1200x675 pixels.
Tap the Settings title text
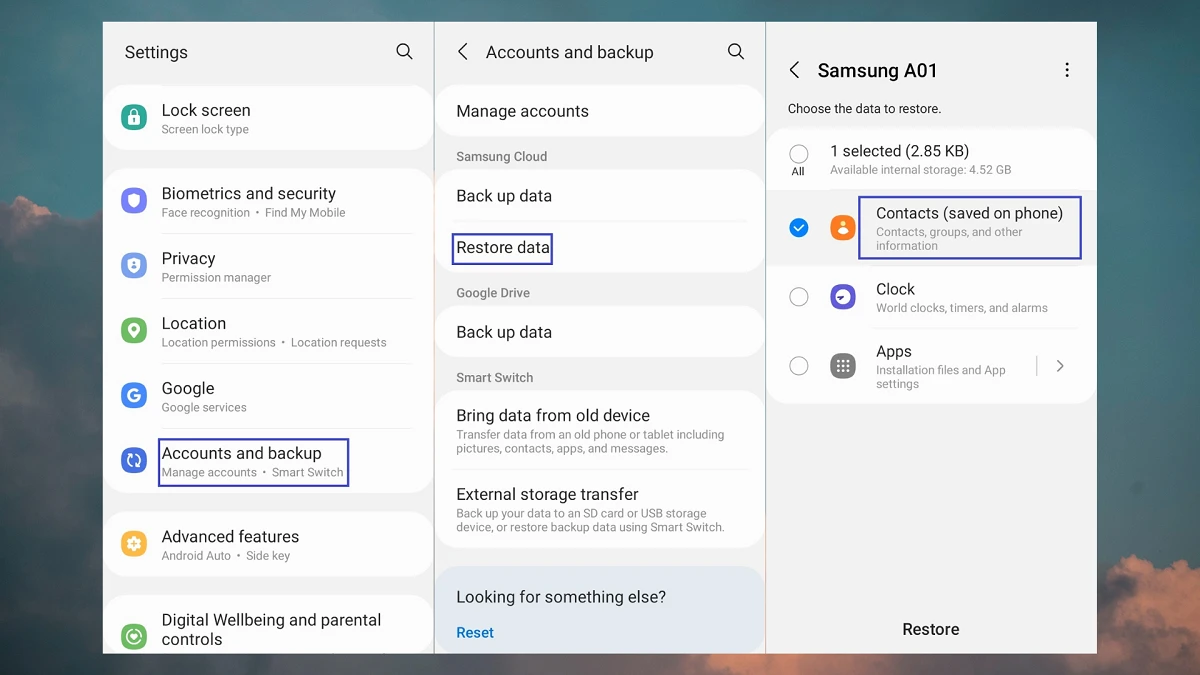click(x=156, y=52)
